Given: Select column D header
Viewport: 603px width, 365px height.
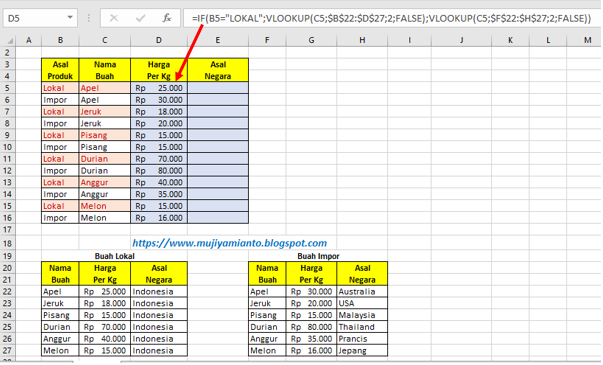Looking at the screenshot, I should point(159,40).
